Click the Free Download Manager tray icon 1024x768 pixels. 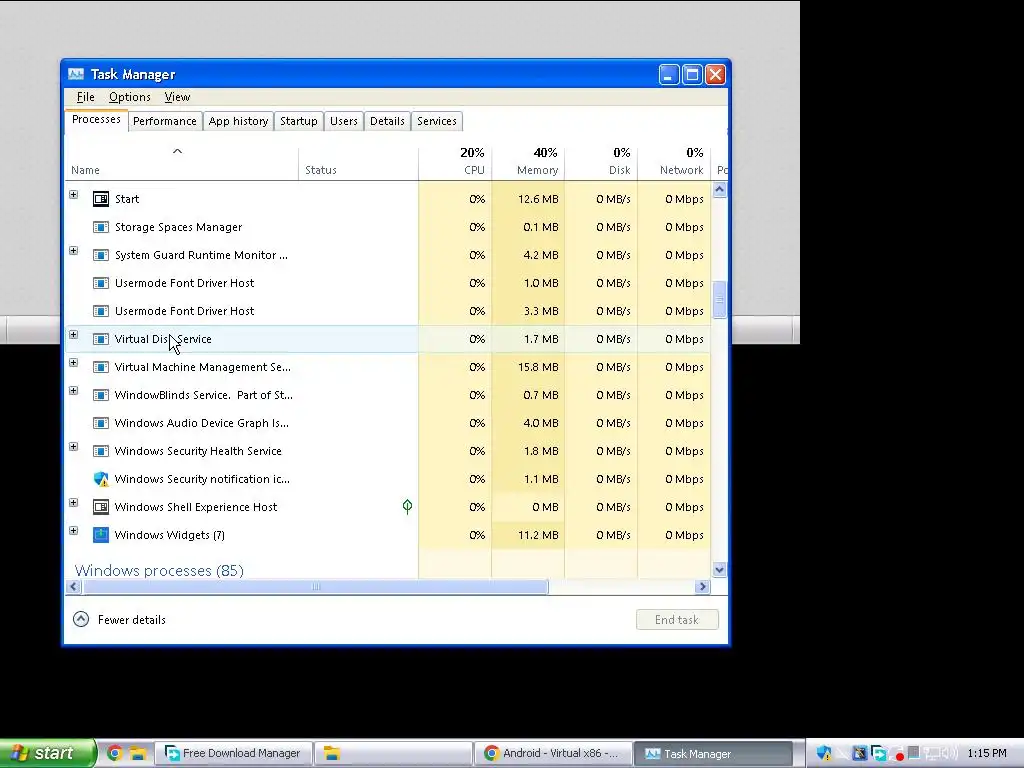pos(878,754)
